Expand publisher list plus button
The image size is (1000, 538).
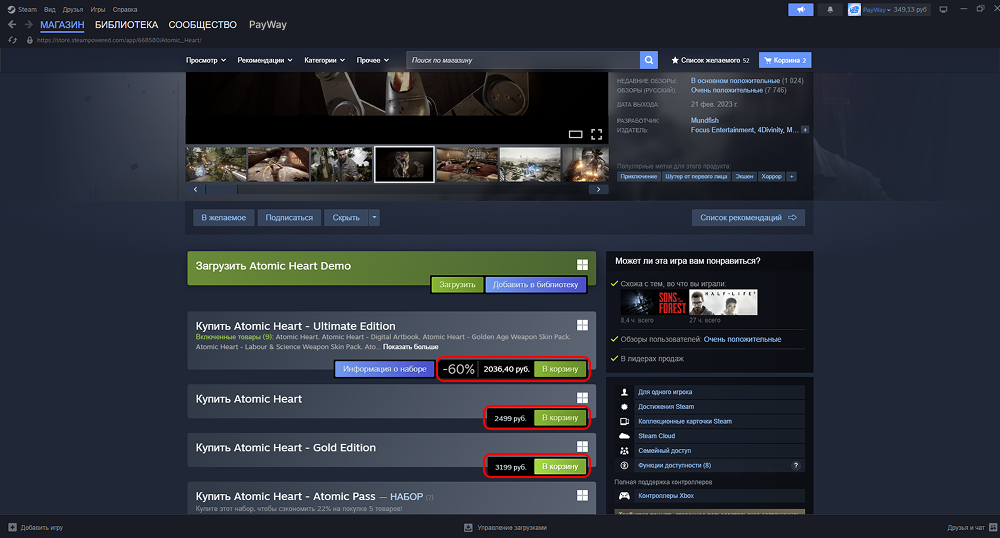pos(805,130)
